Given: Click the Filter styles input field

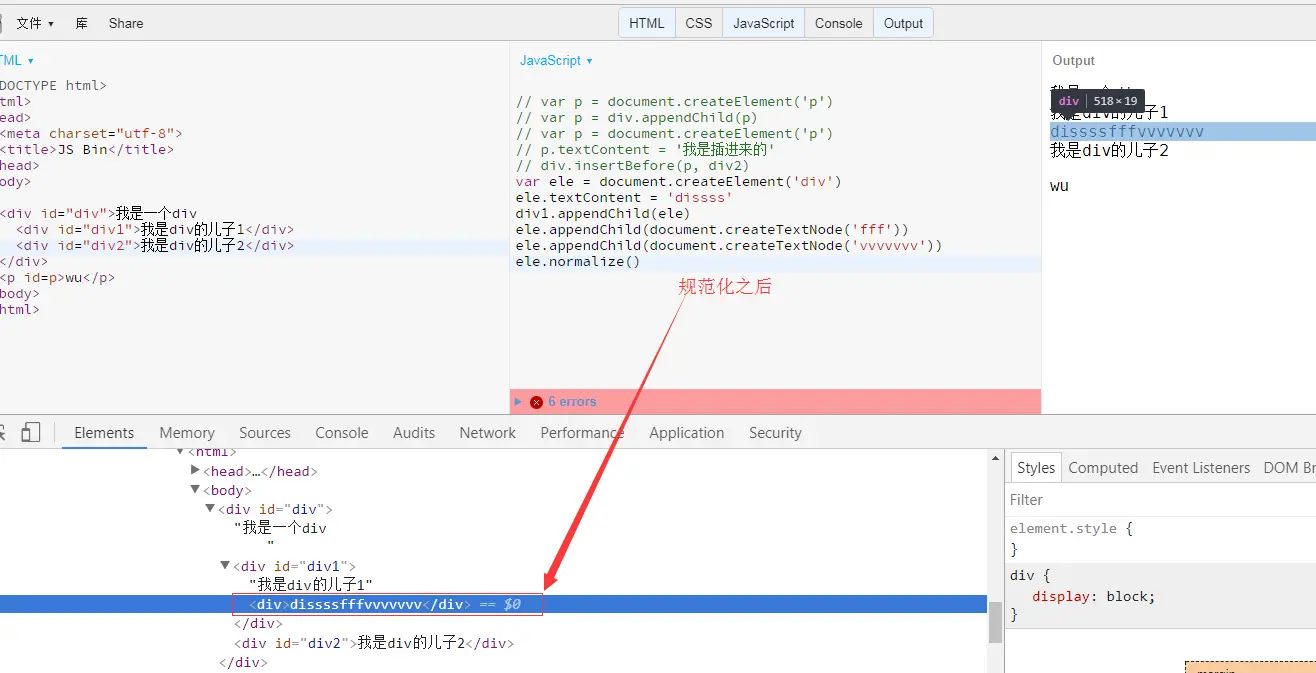Looking at the screenshot, I should pyautogui.click(x=1160, y=499).
